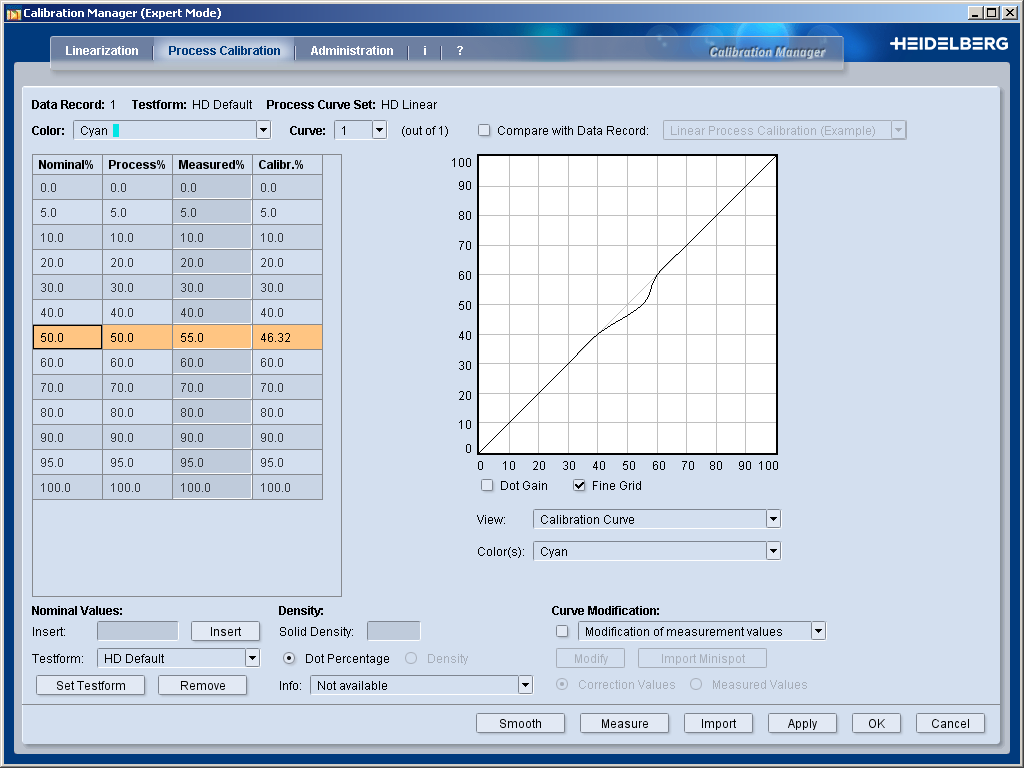Open the Testform HD Default dropdown

coord(252,658)
